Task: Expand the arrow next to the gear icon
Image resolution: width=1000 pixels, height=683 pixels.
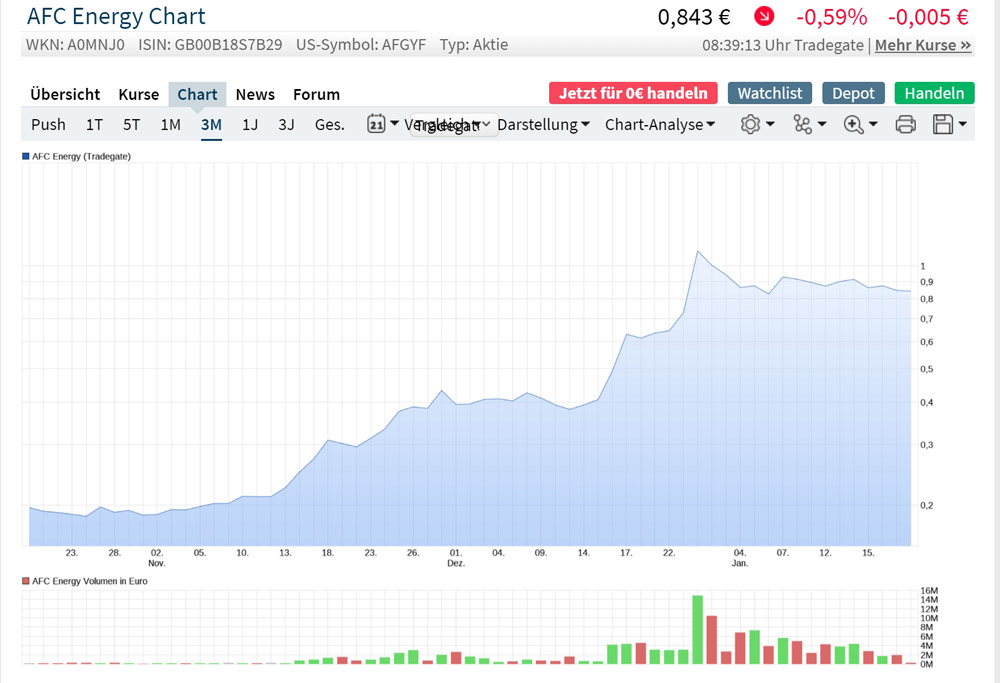Action: [770, 124]
